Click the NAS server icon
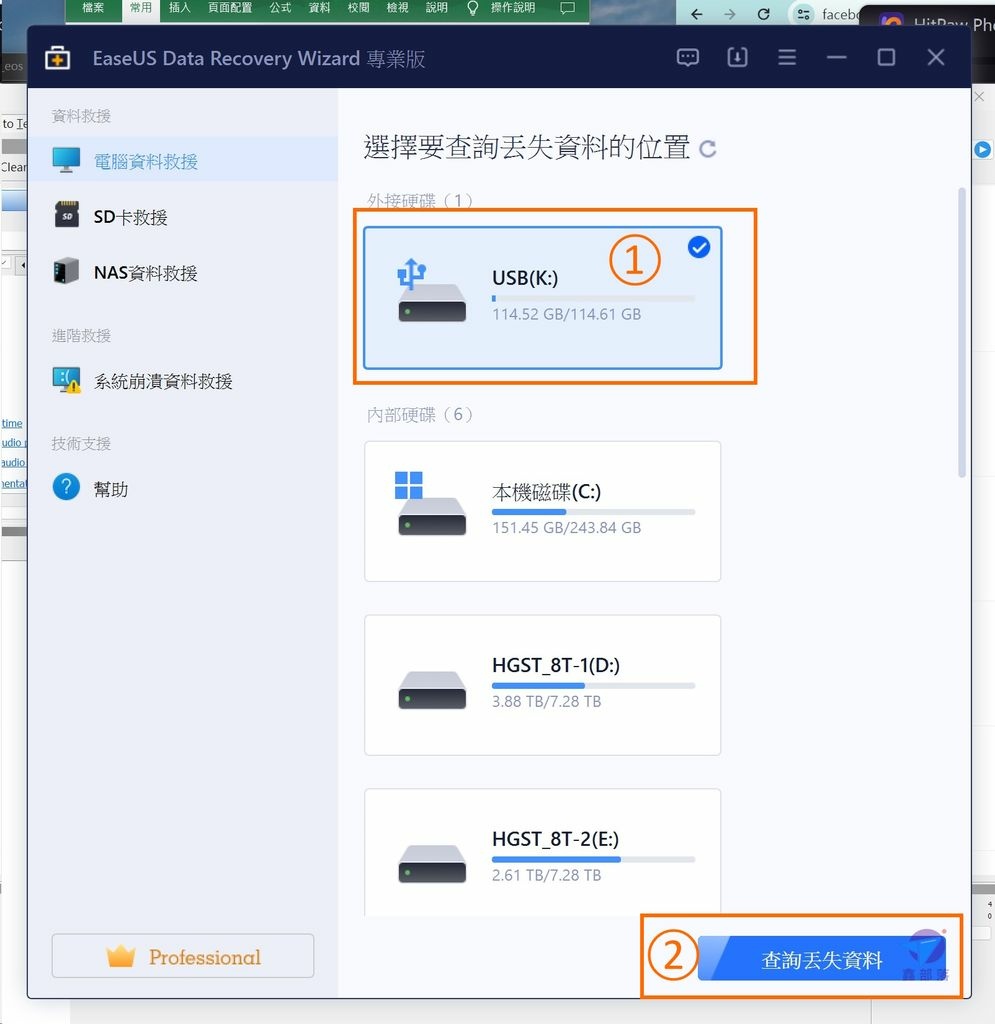The height and width of the screenshot is (1024, 995). tap(66, 270)
